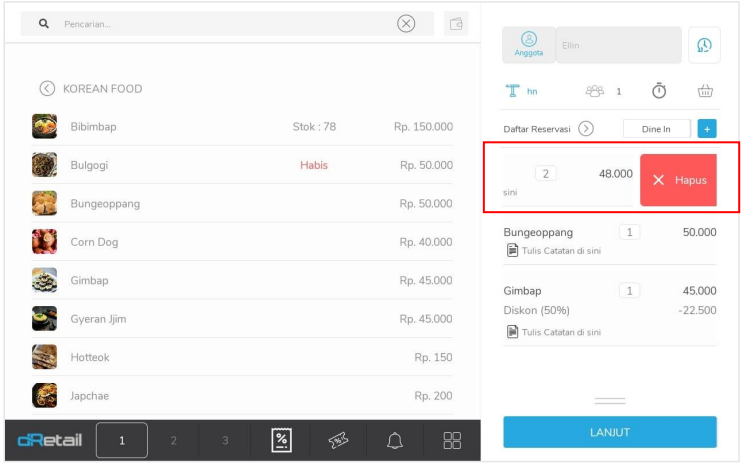Open notifications bell icon
This screenshot has width=744, height=463.
396,440
